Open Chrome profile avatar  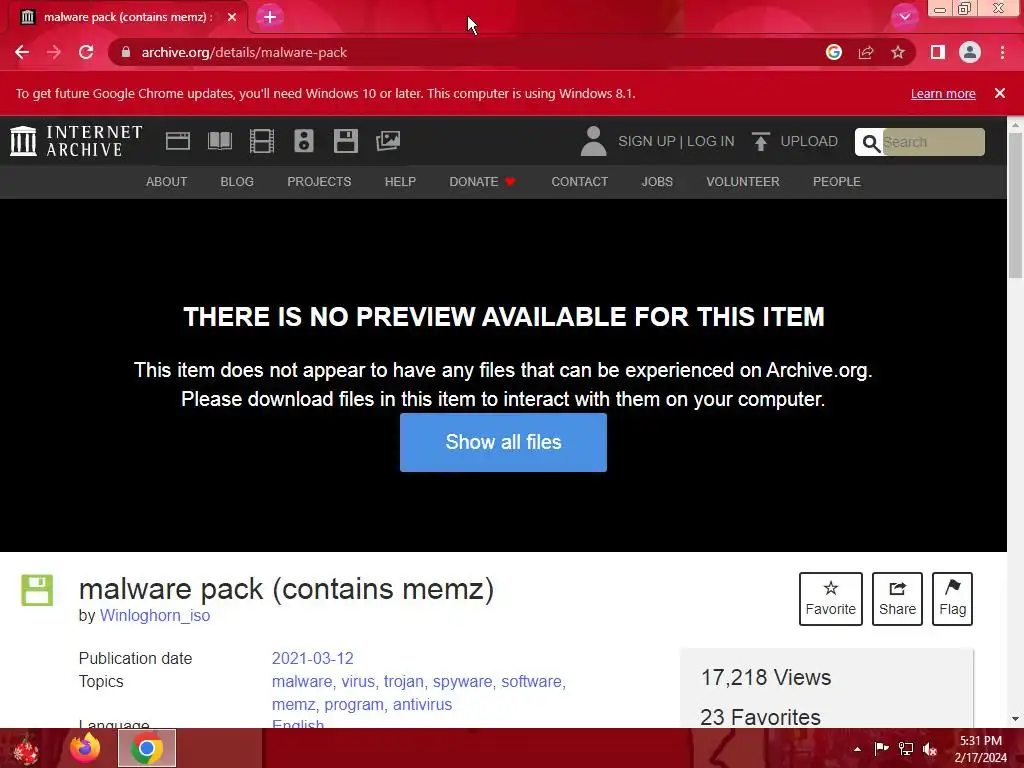point(970,52)
